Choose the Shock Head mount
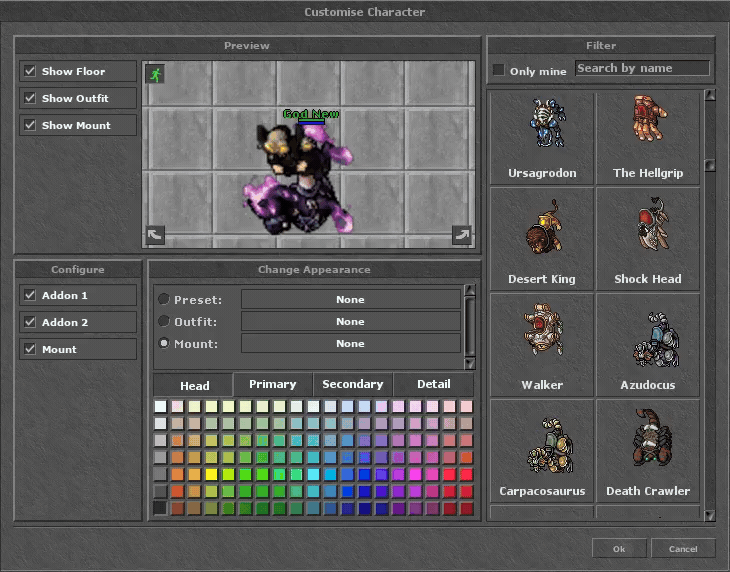 pyautogui.click(x=648, y=239)
